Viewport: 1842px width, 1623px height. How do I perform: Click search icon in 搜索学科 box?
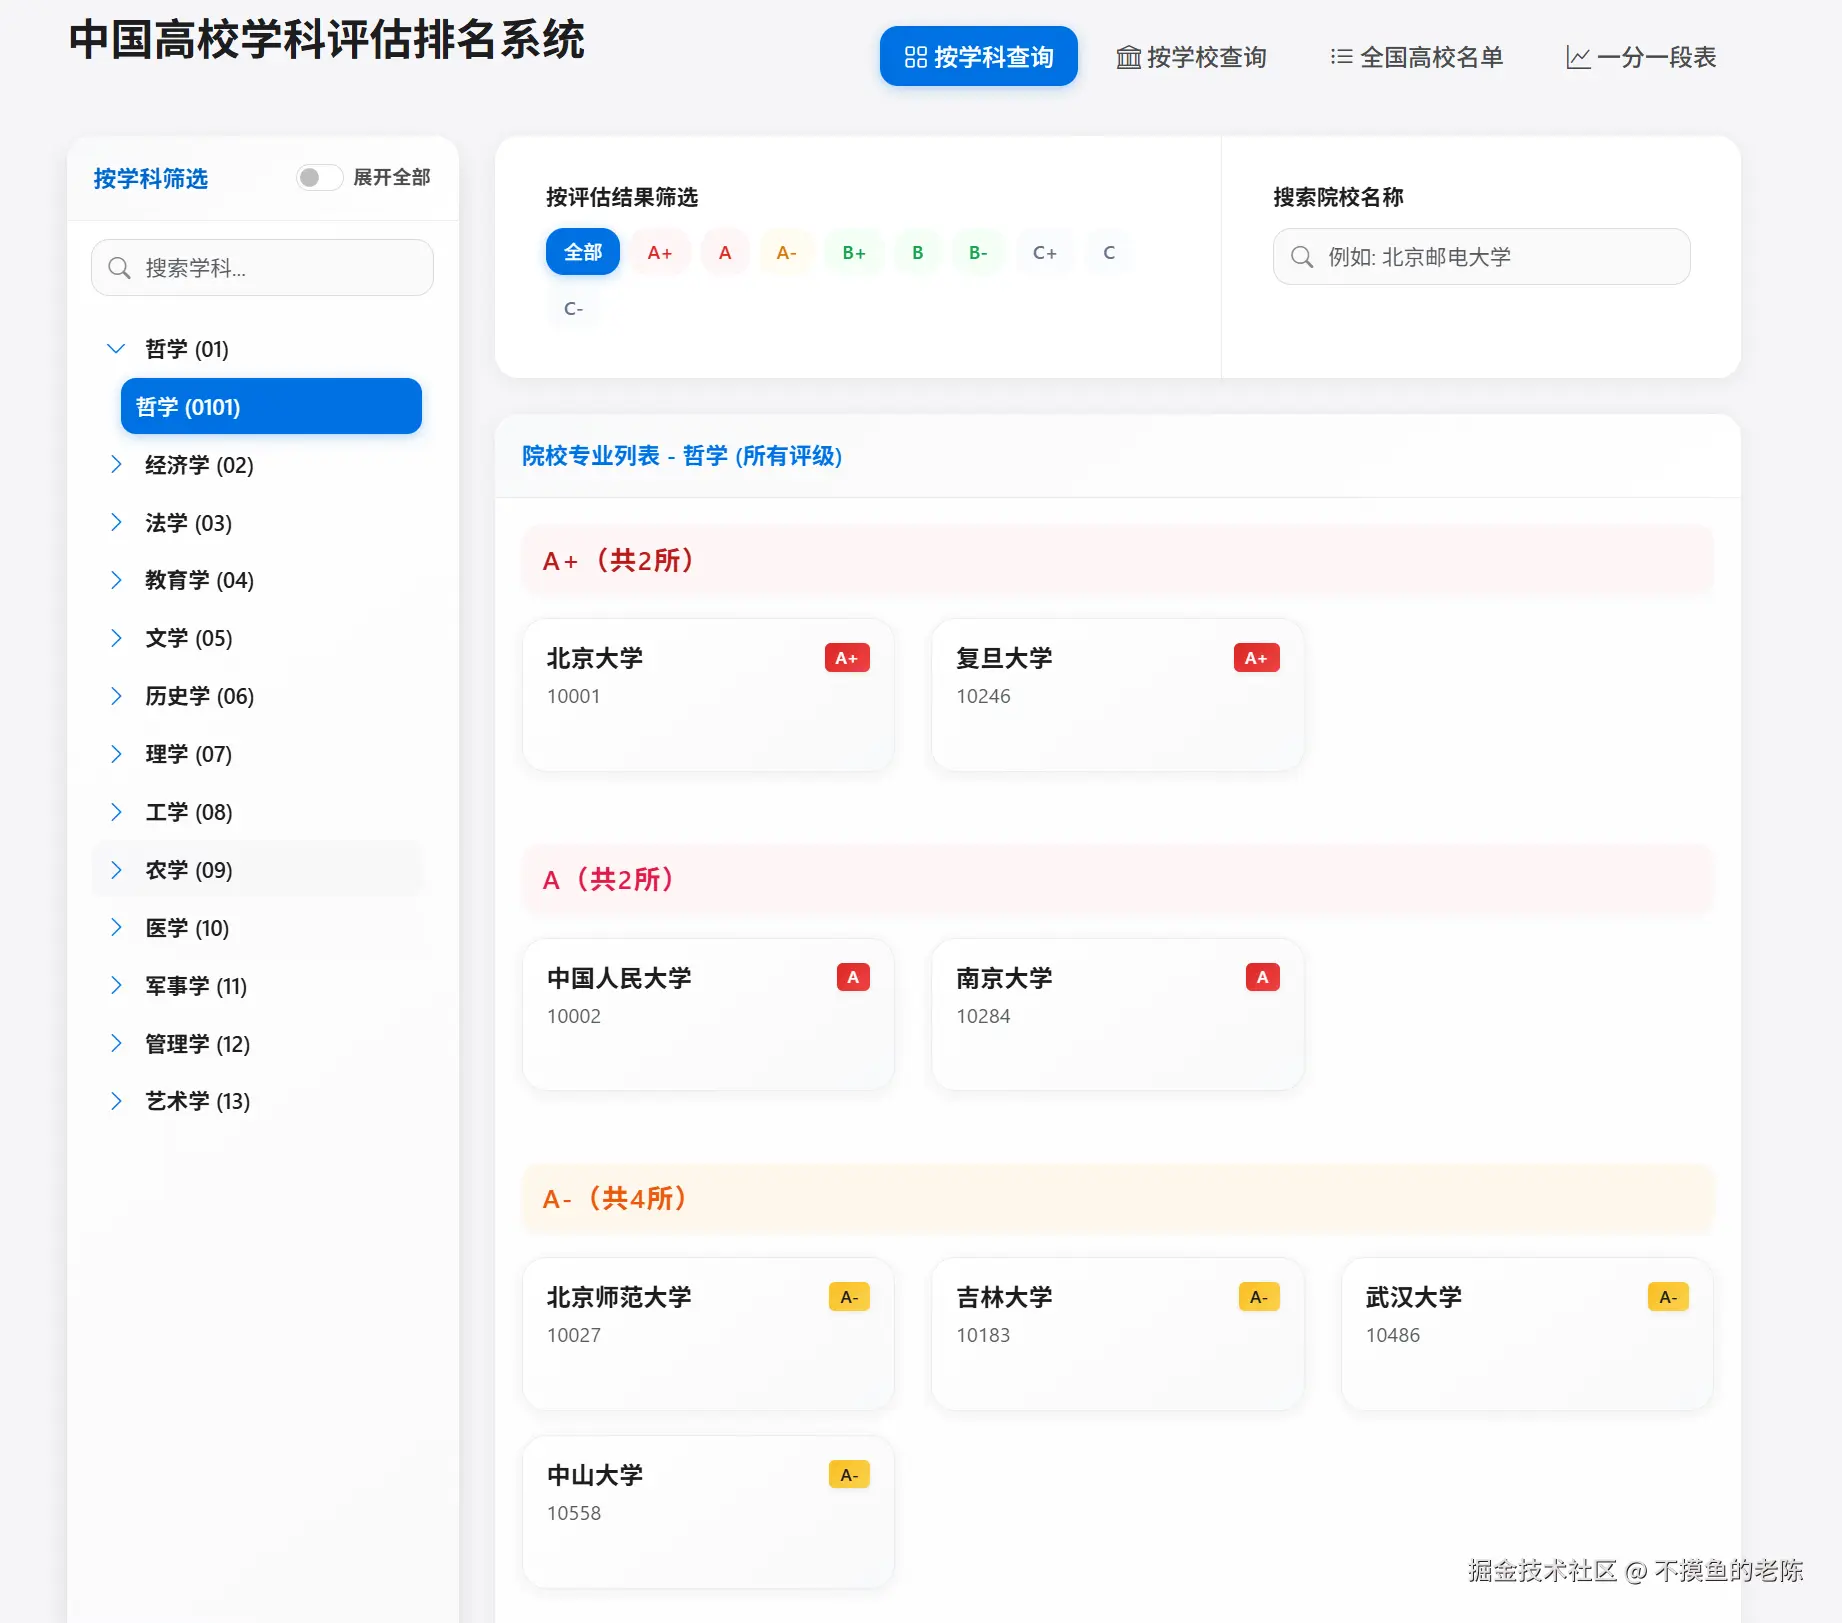coord(119,268)
